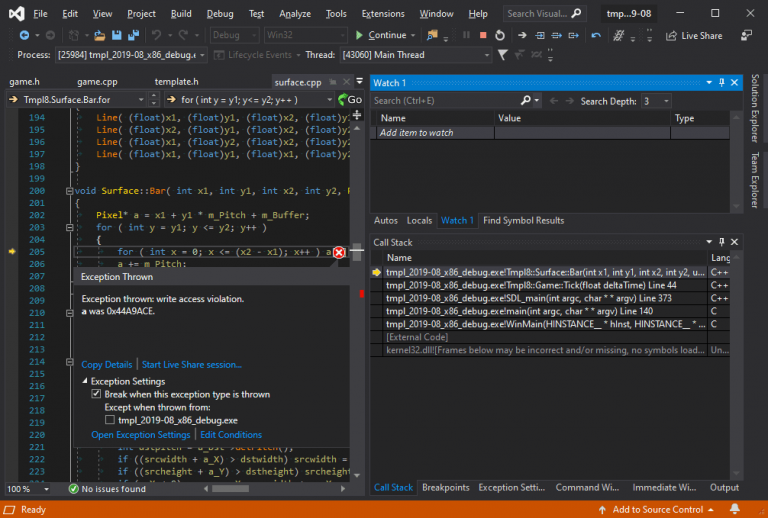768x518 pixels.
Task: Click Add to Source Control
Action: click(x=656, y=510)
